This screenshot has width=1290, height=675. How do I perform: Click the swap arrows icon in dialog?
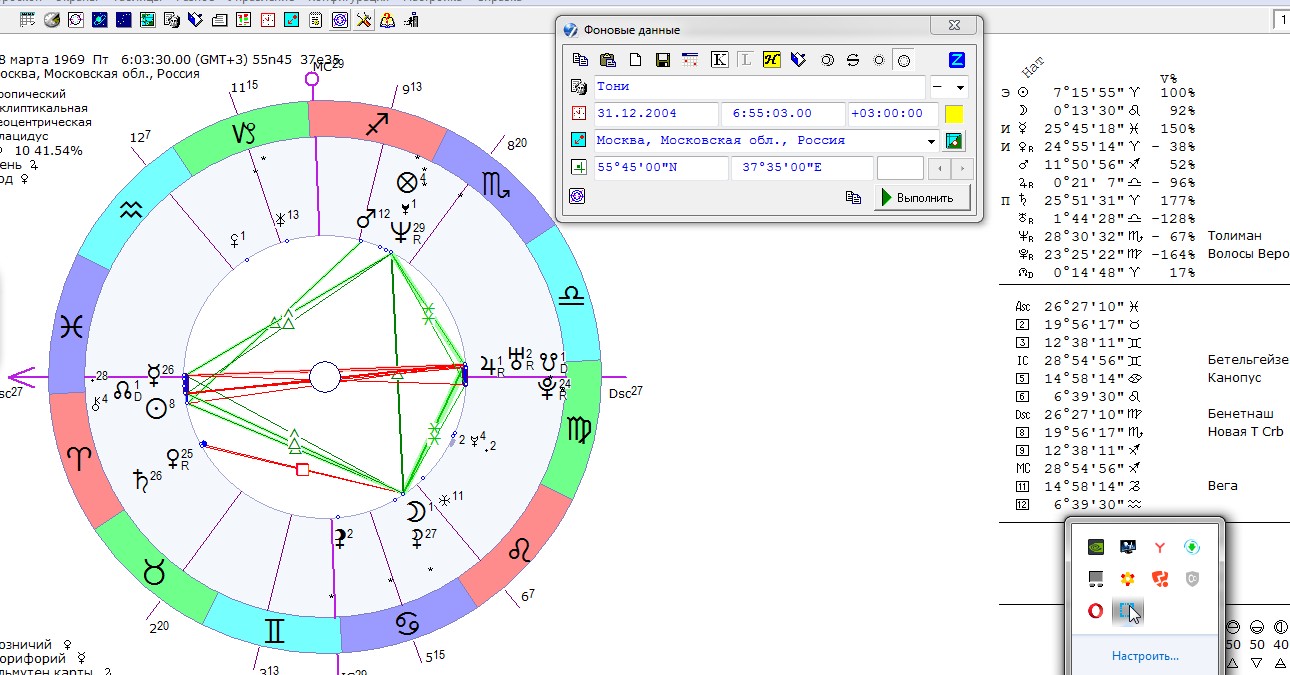(x=853, y=60)
